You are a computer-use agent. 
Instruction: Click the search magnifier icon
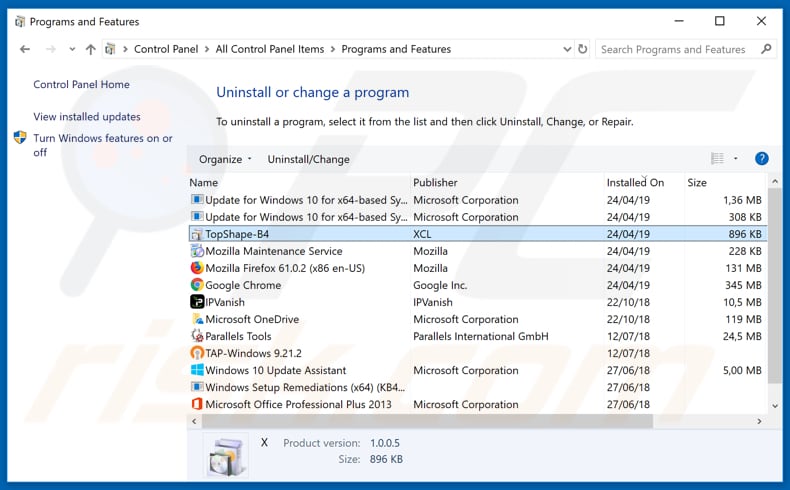click(766, 49)
